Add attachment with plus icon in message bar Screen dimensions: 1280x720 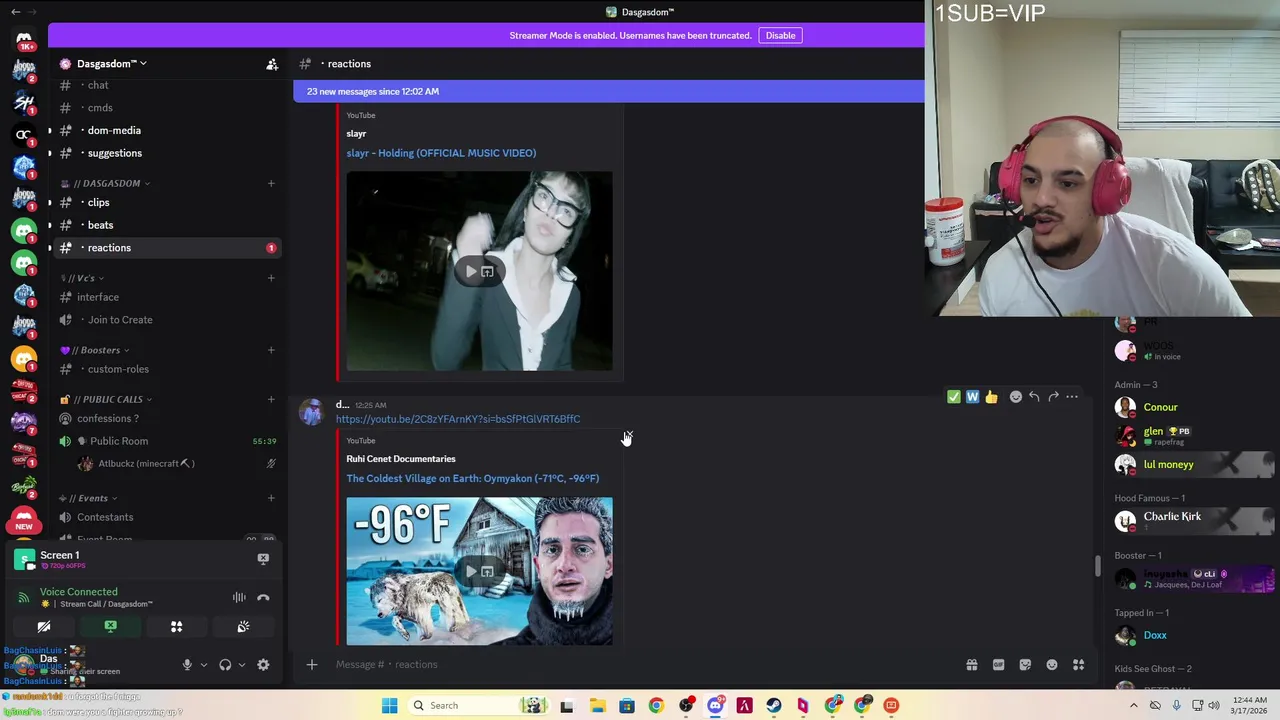click(312, 664)
